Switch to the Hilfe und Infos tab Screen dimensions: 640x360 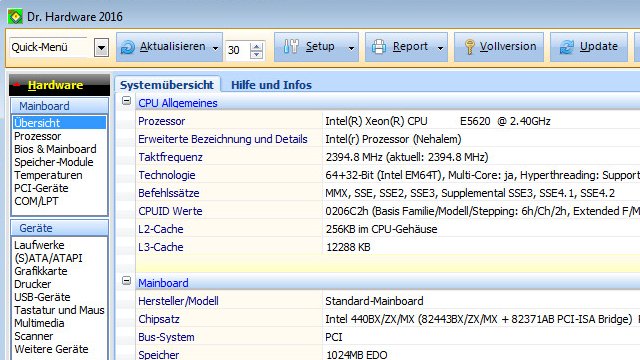(271, 84)
